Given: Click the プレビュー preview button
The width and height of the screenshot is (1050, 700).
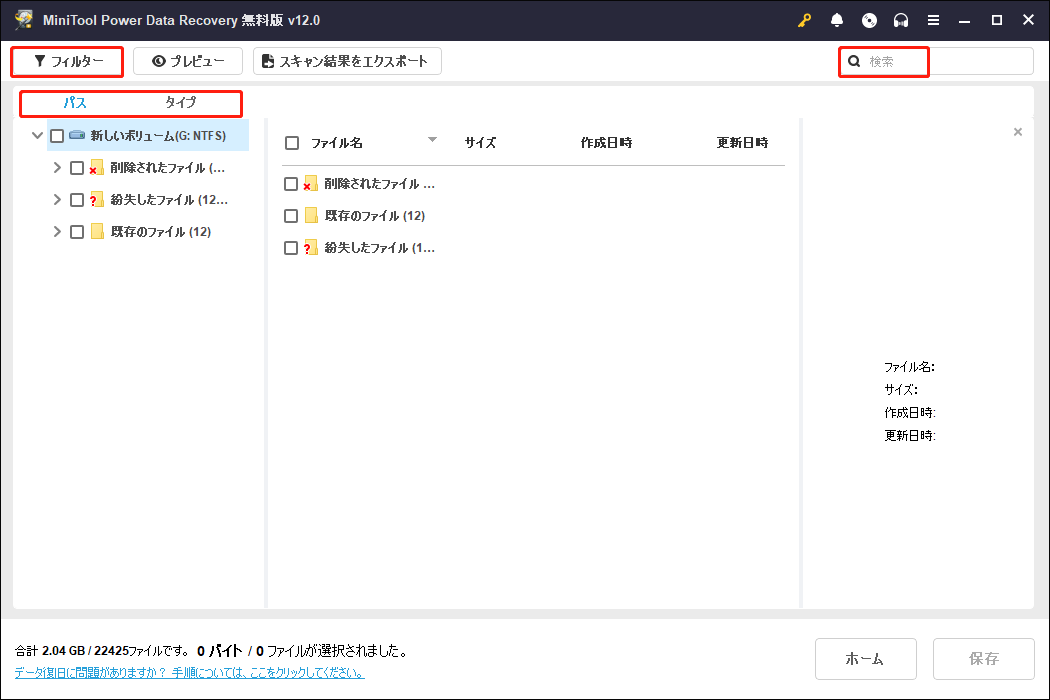Looking at the screenshot, I should point(188,62).
